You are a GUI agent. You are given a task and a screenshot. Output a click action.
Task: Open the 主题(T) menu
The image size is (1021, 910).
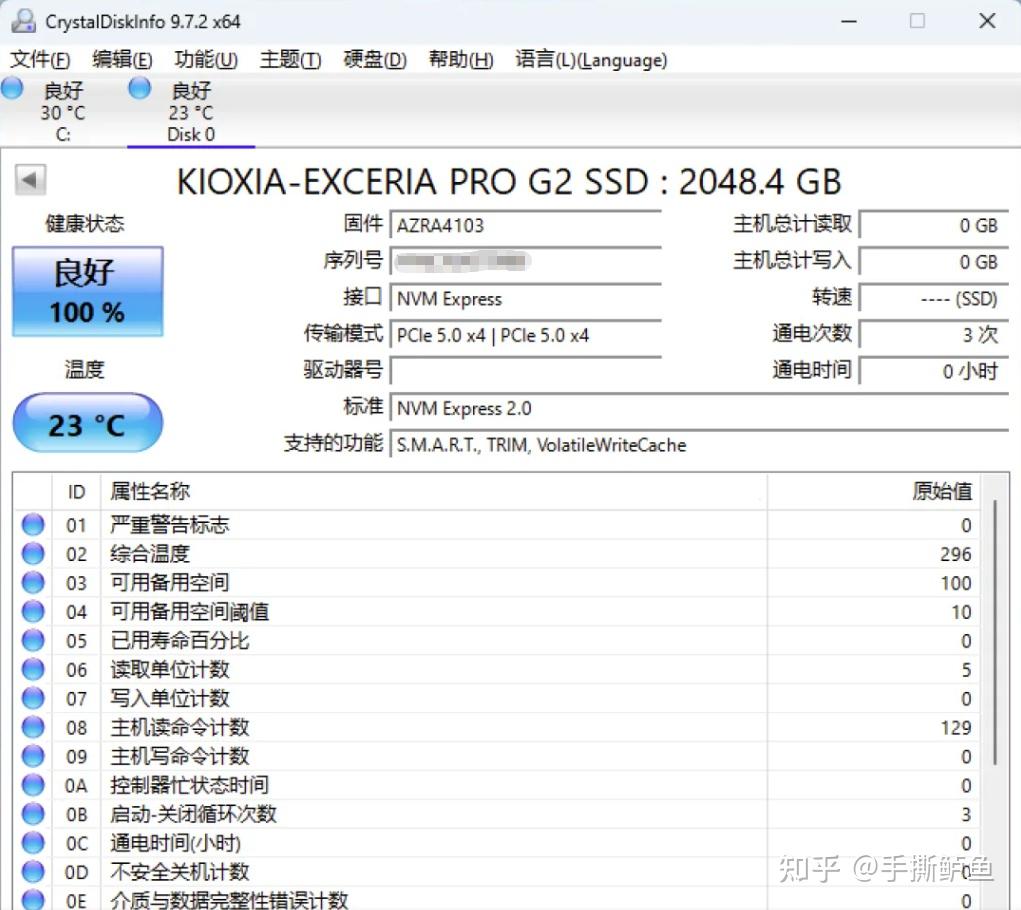(x=290, y=60)
